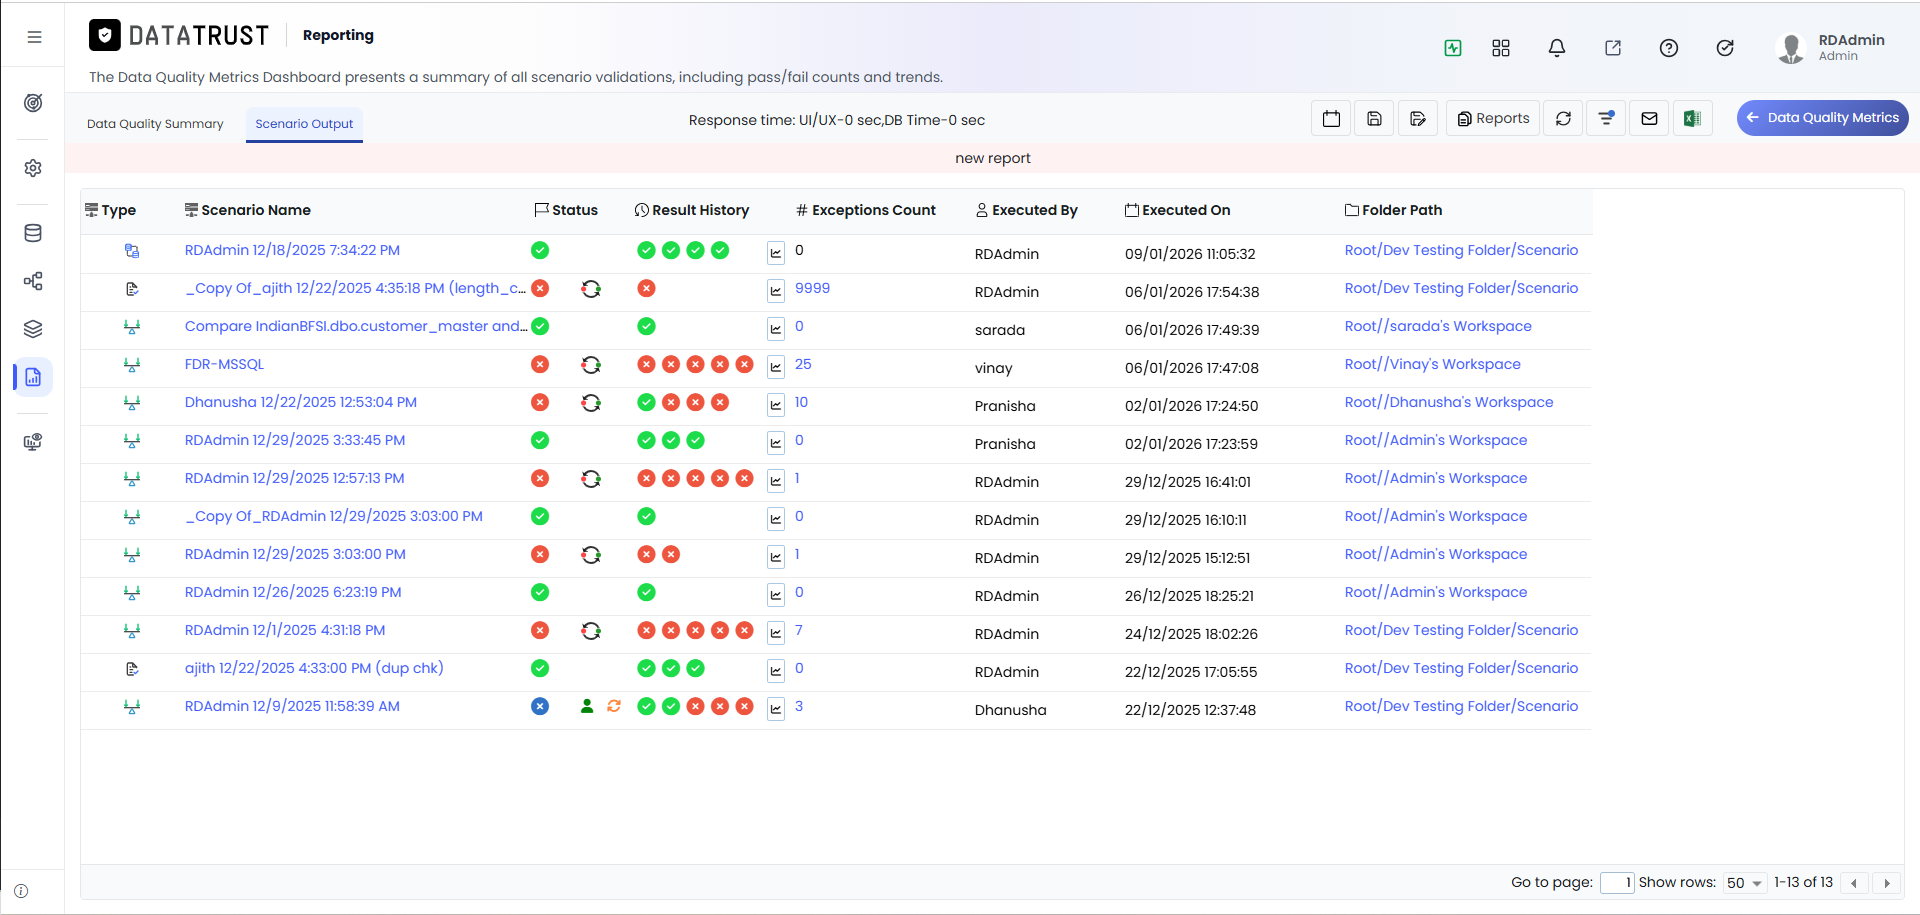Click the Data Quality Metrics button
Image resolution: width=1920 pixels, height=915 pixels.
1822,118
